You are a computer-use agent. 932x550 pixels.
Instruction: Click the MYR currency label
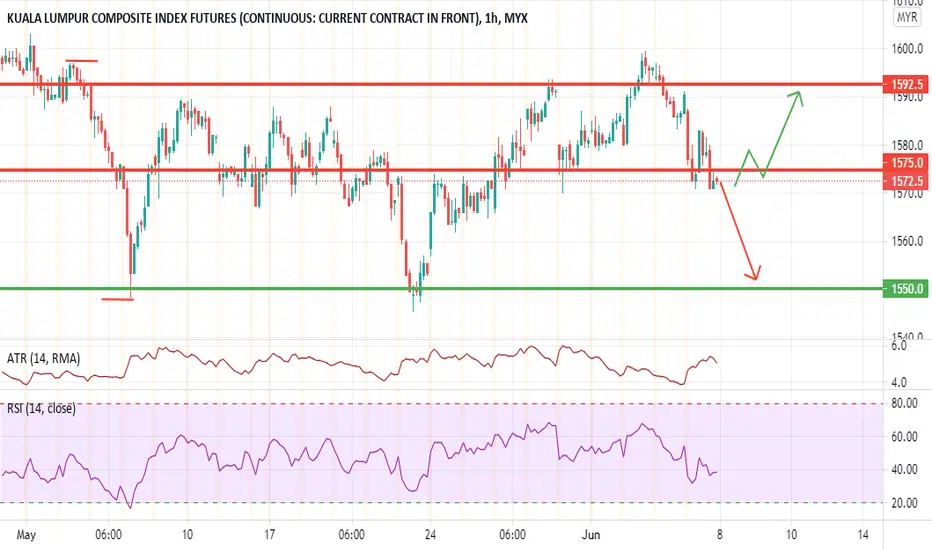coord(907,17)
